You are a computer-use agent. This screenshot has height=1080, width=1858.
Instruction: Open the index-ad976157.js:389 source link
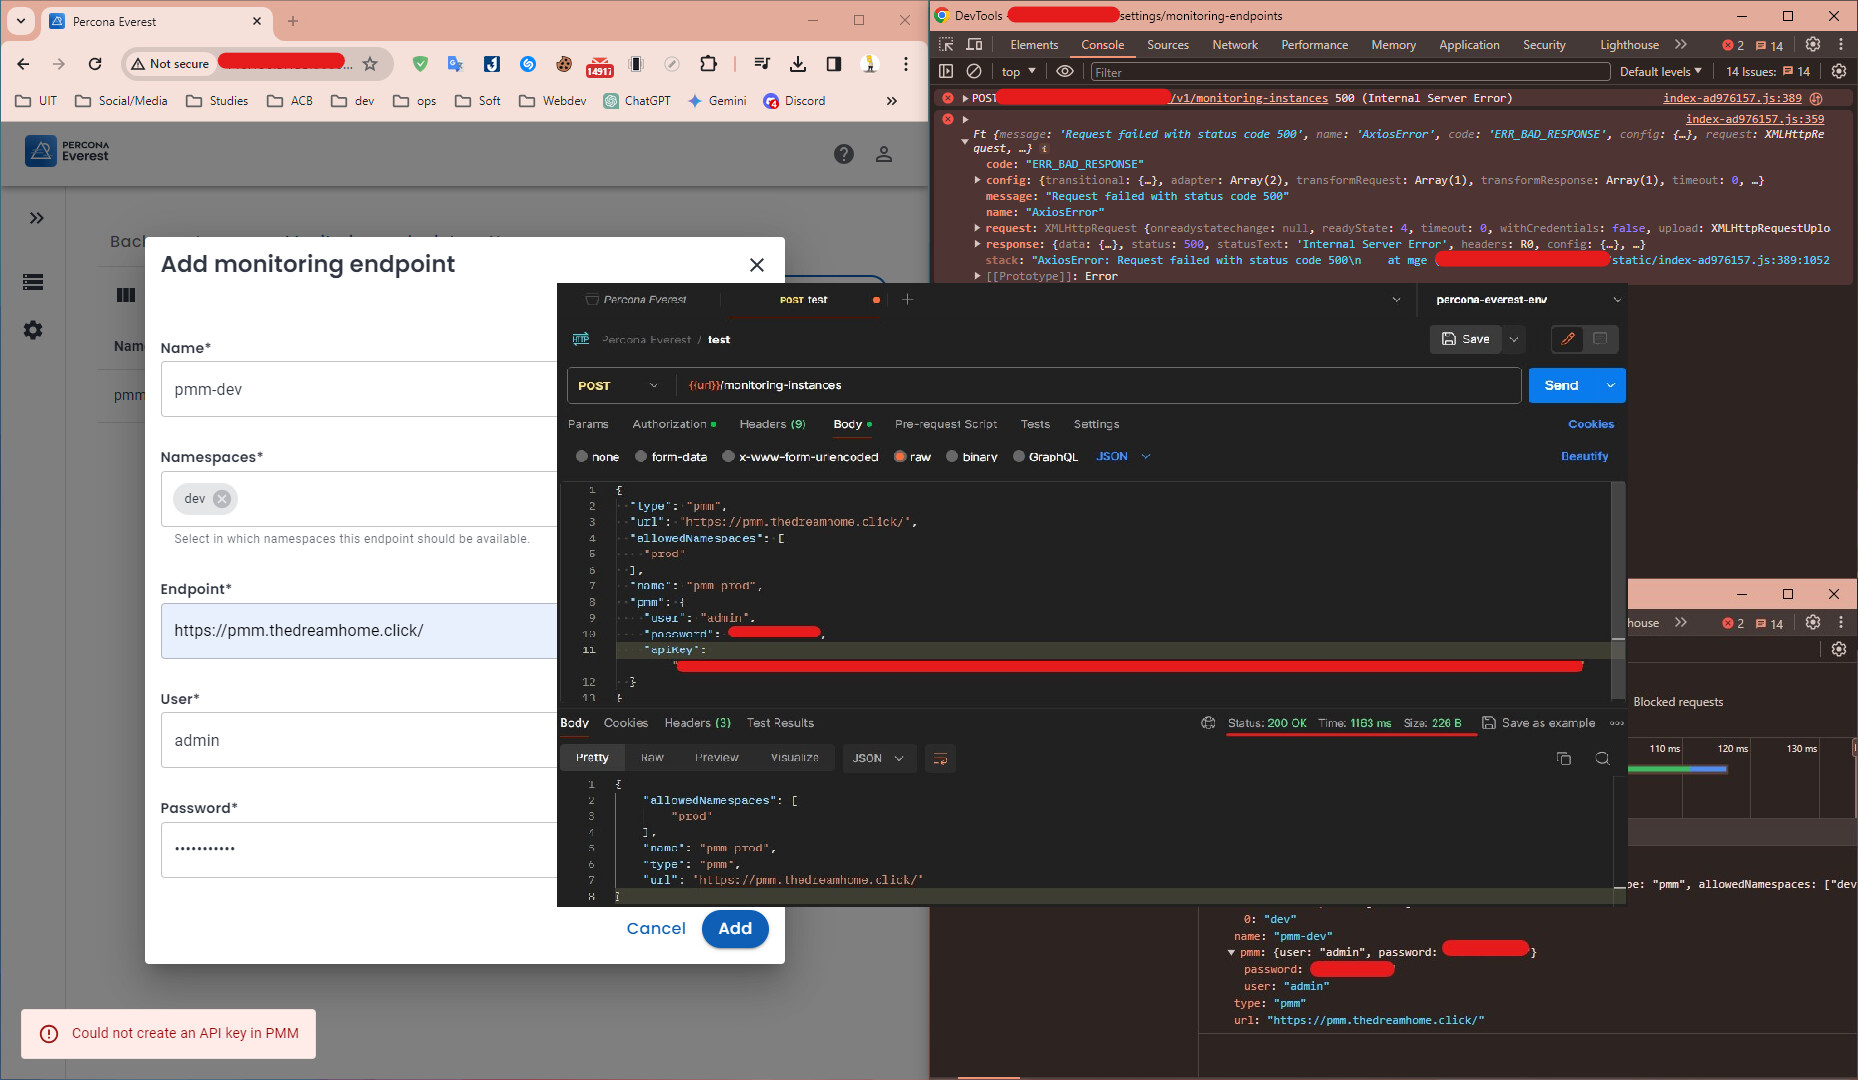pyautogui.click(x=1732, y=98)
